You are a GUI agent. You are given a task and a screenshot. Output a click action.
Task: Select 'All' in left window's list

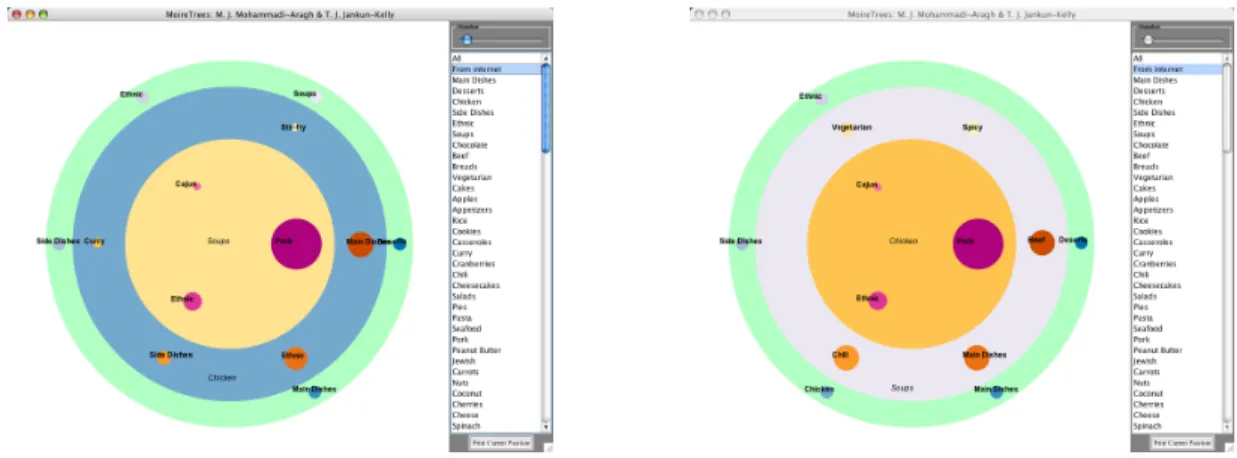[496, 59]
